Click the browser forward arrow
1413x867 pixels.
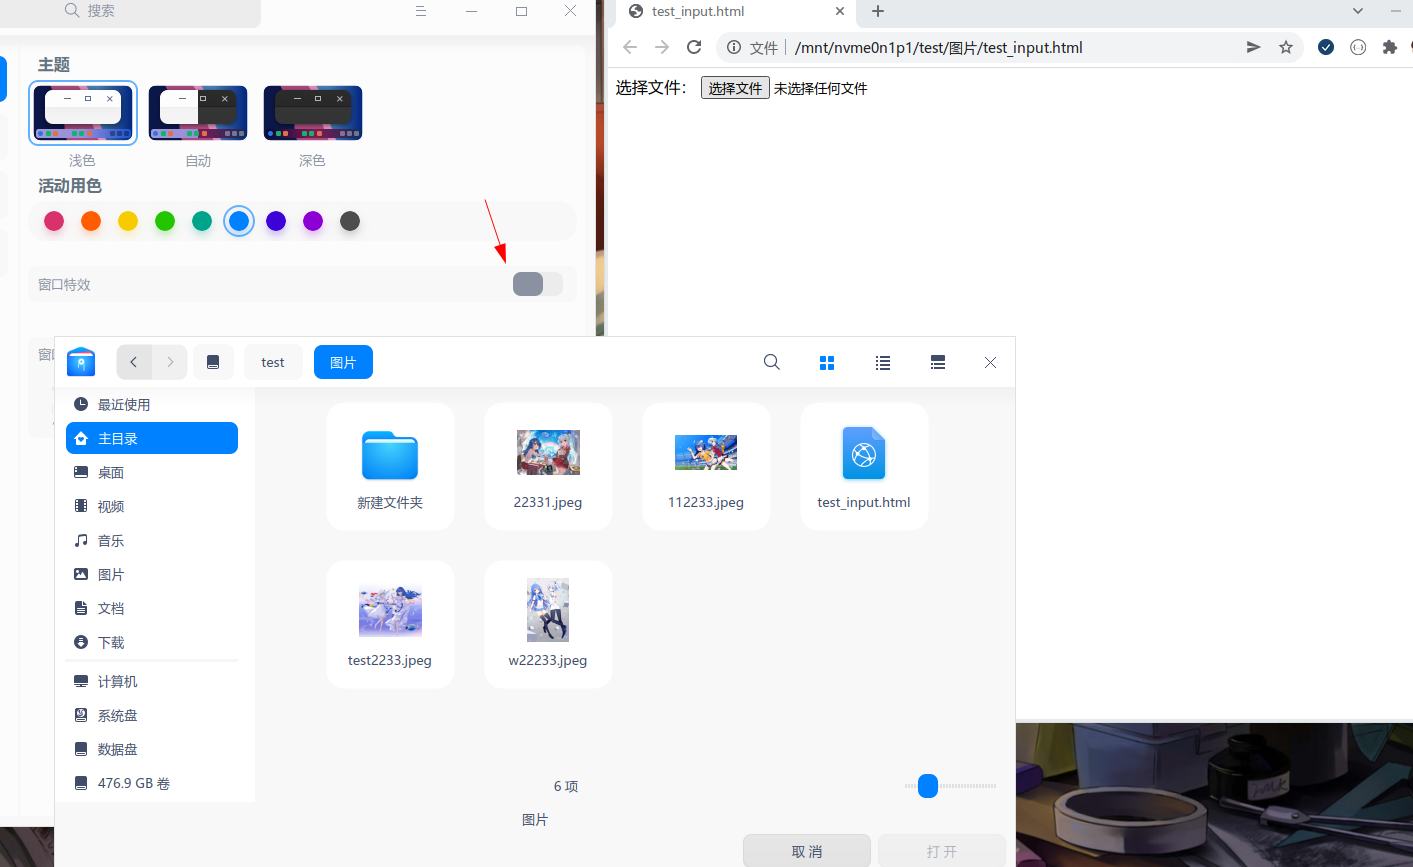click(x=662, y=47)
